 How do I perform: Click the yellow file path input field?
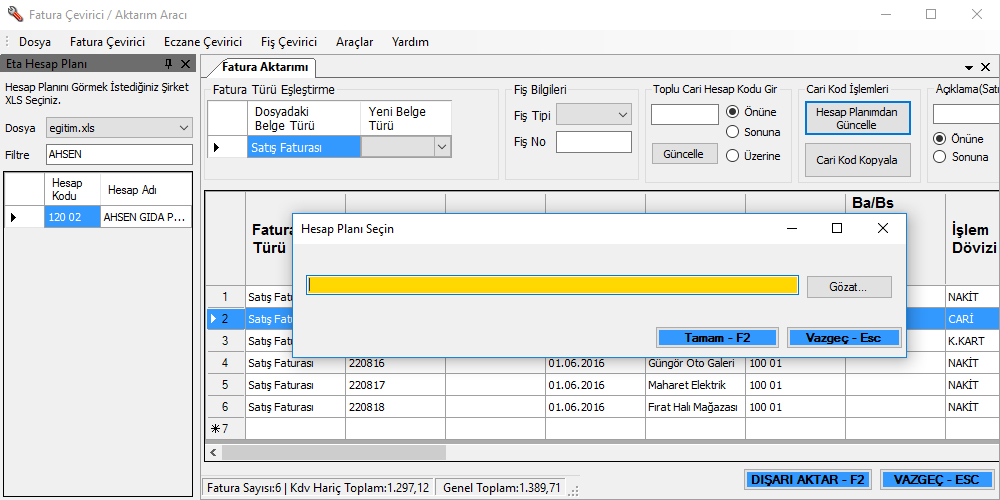click(x=552, y=285)
